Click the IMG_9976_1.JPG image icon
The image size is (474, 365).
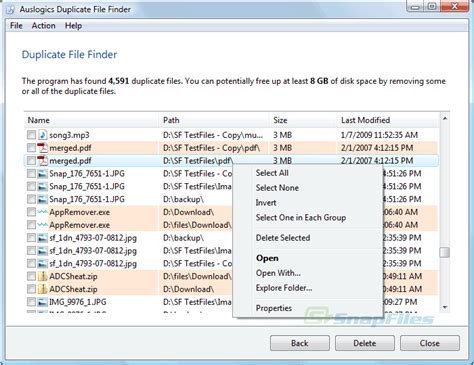tap(42, 302)
